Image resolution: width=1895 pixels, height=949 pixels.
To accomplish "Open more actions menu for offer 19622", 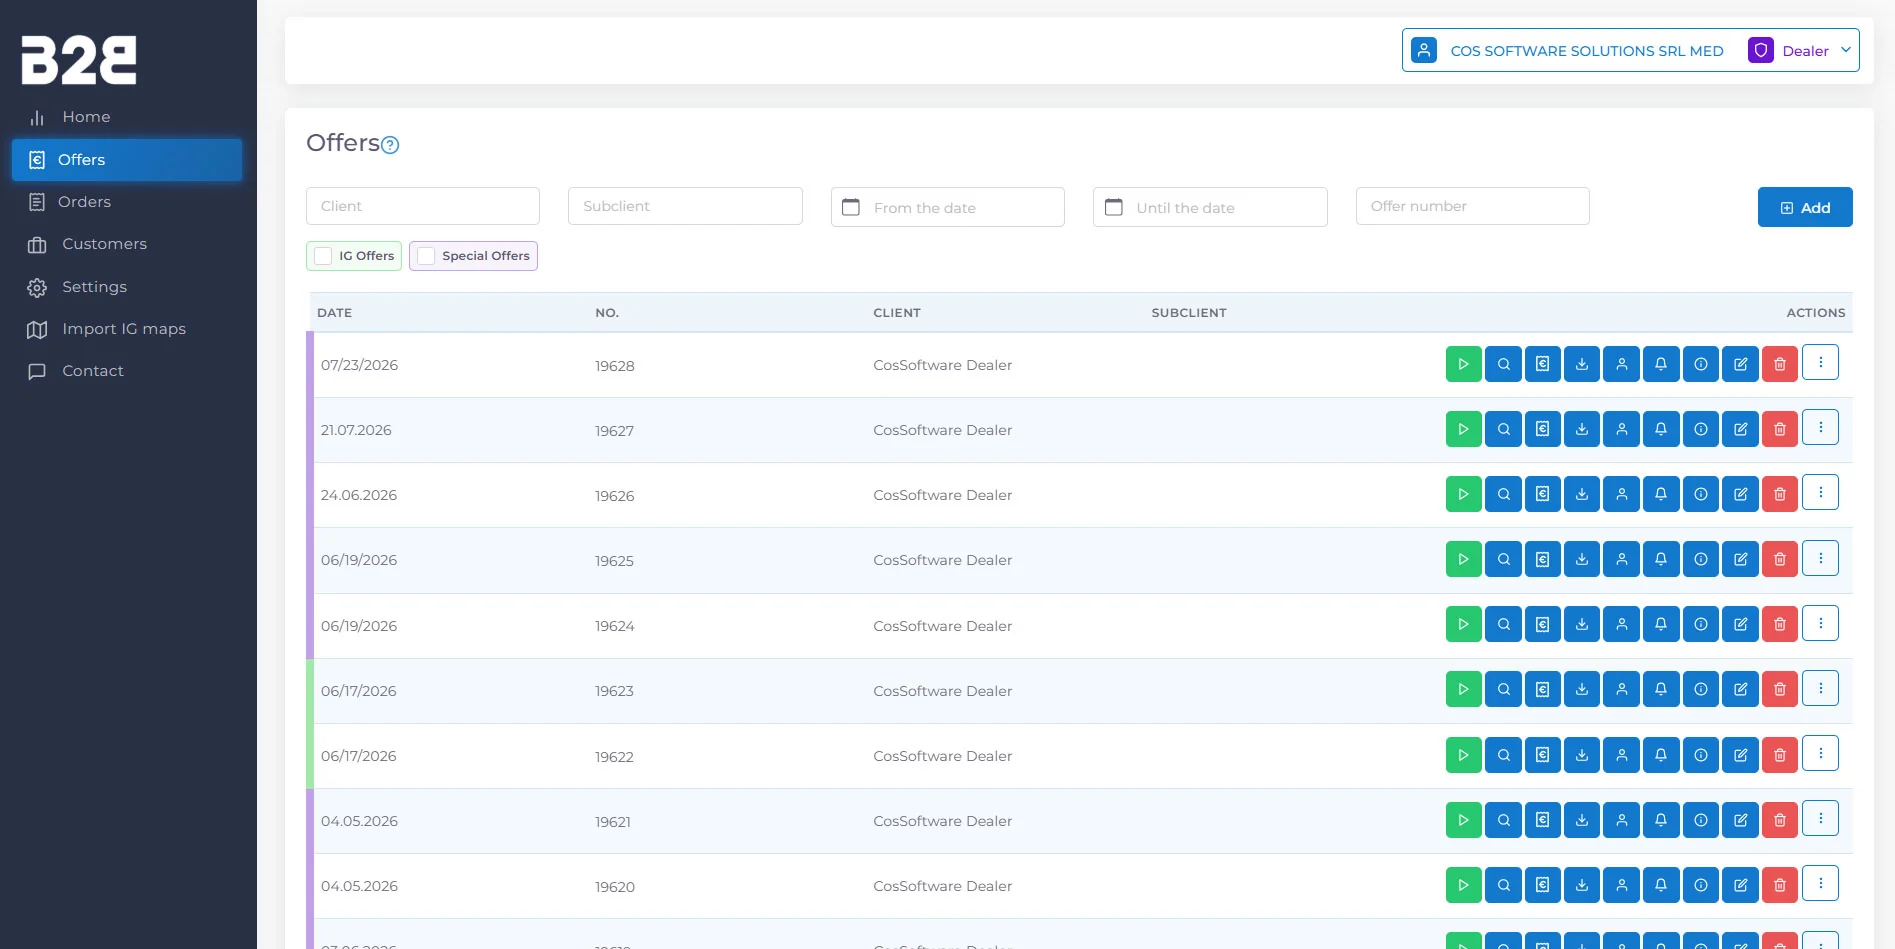I will click(x=1820, y=753).
